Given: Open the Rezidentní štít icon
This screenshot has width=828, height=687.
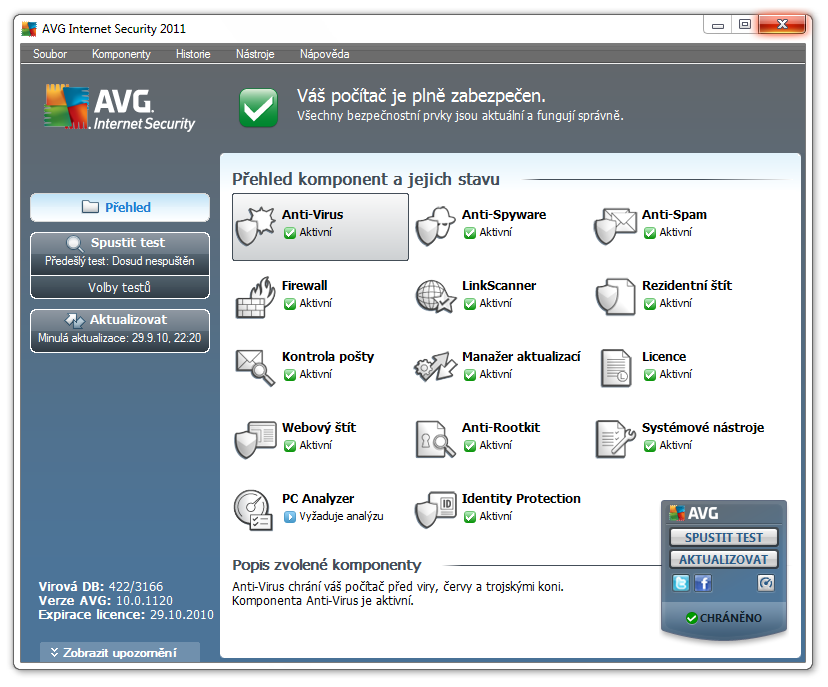Looking at the screenshot, I should tap(615, 297).
